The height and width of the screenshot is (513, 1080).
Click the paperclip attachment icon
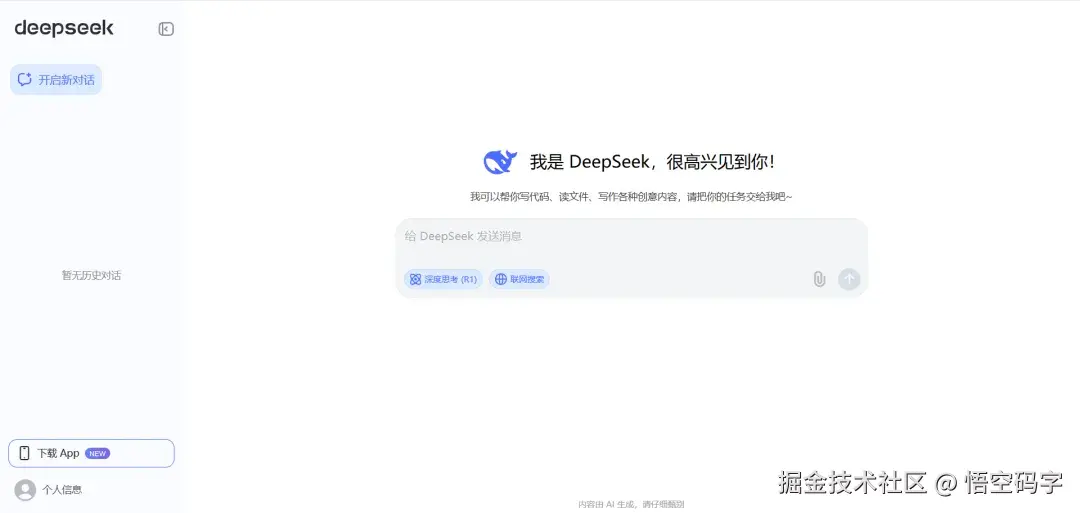(819, 279)
